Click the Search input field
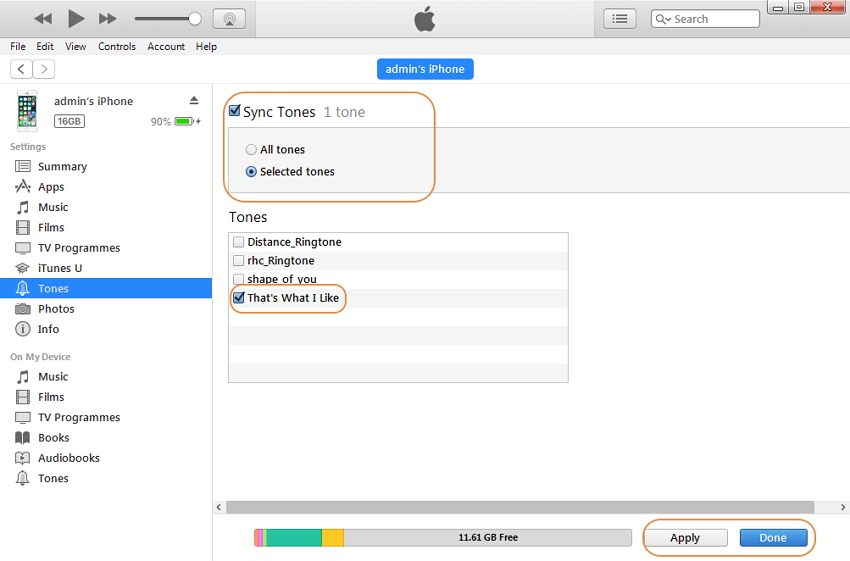The image size is (850, 561). [x=712, y=19]
